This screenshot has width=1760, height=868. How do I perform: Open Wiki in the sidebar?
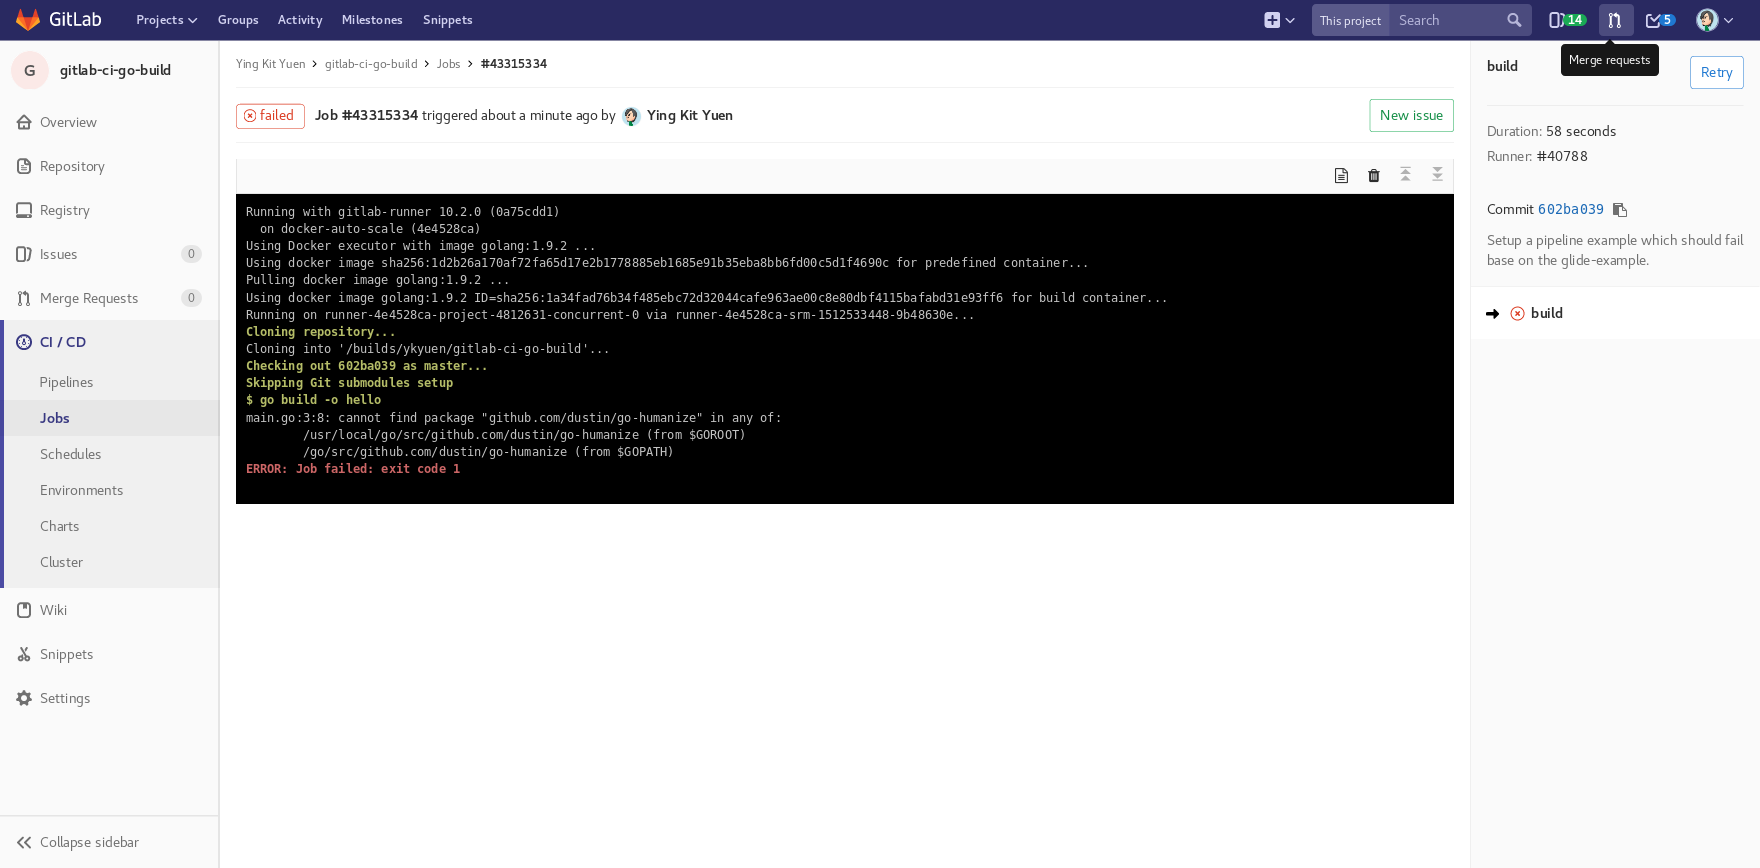[x=109, y=610]
